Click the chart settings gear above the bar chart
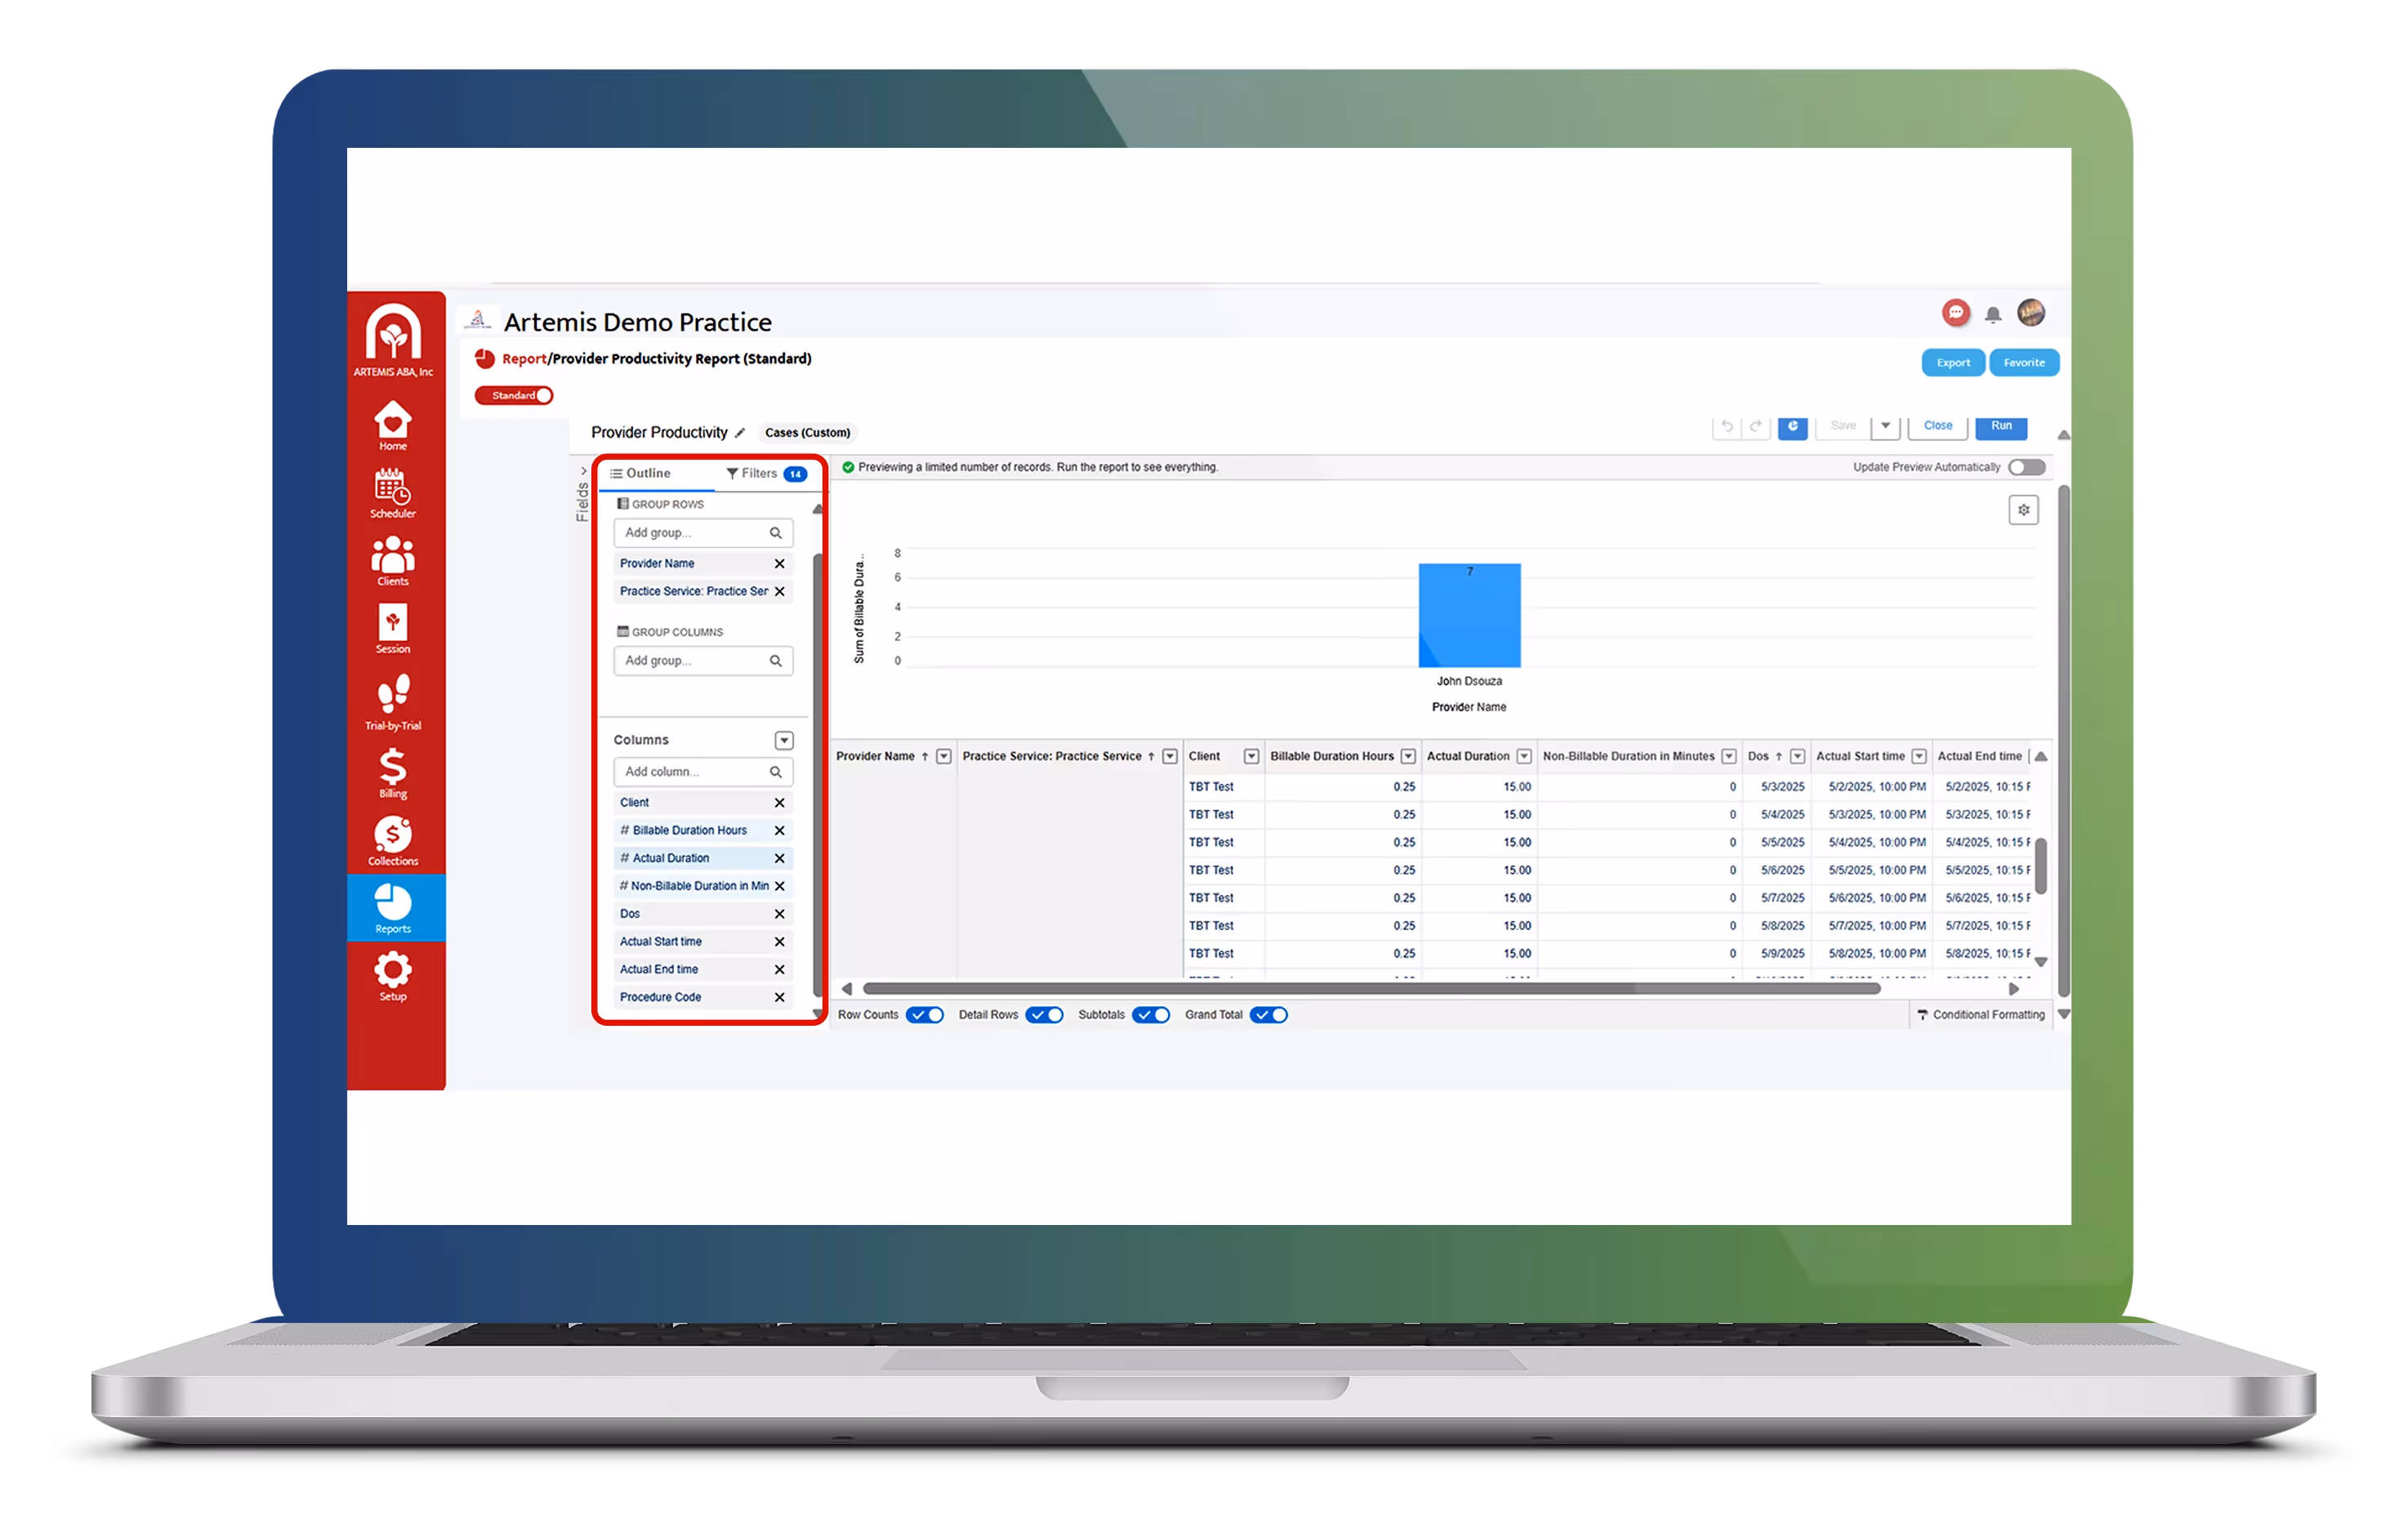Screen dimensions: 2408x1537 tap(2023, 510)
